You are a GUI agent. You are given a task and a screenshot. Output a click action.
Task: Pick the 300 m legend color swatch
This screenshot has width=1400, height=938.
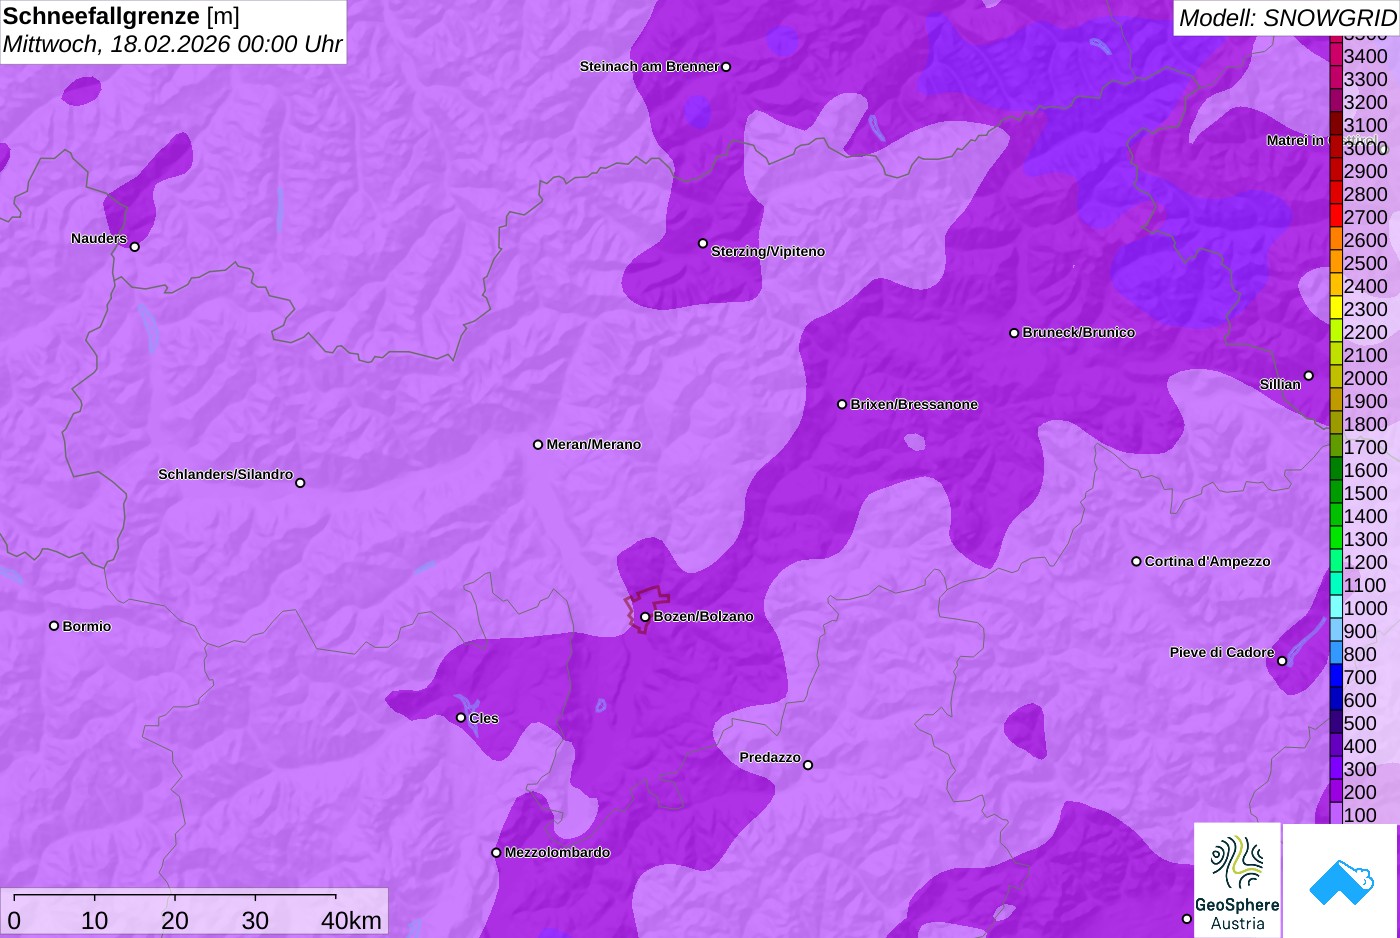[1335, 769]
